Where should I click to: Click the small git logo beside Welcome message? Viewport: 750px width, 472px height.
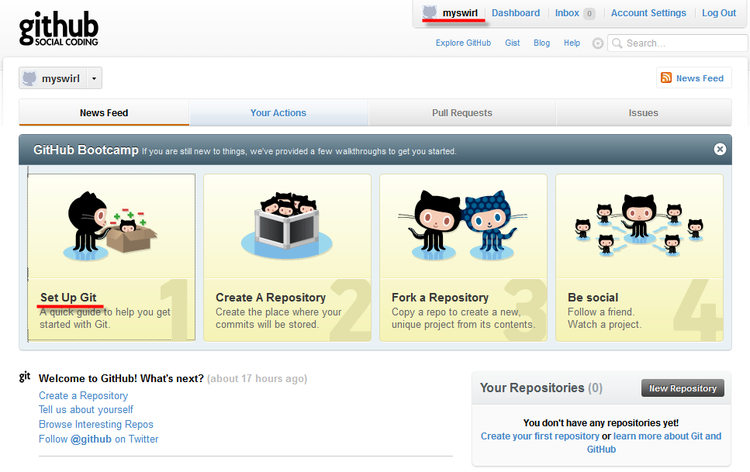tap(24, 377)
